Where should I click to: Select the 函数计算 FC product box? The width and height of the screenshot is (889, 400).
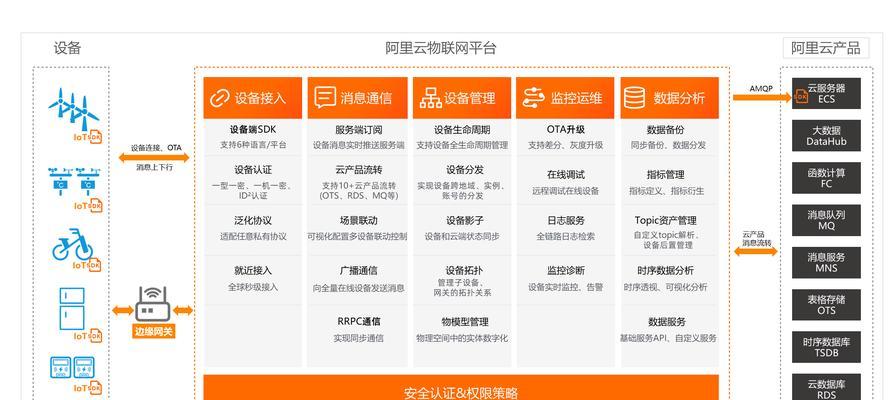point(826,178)
